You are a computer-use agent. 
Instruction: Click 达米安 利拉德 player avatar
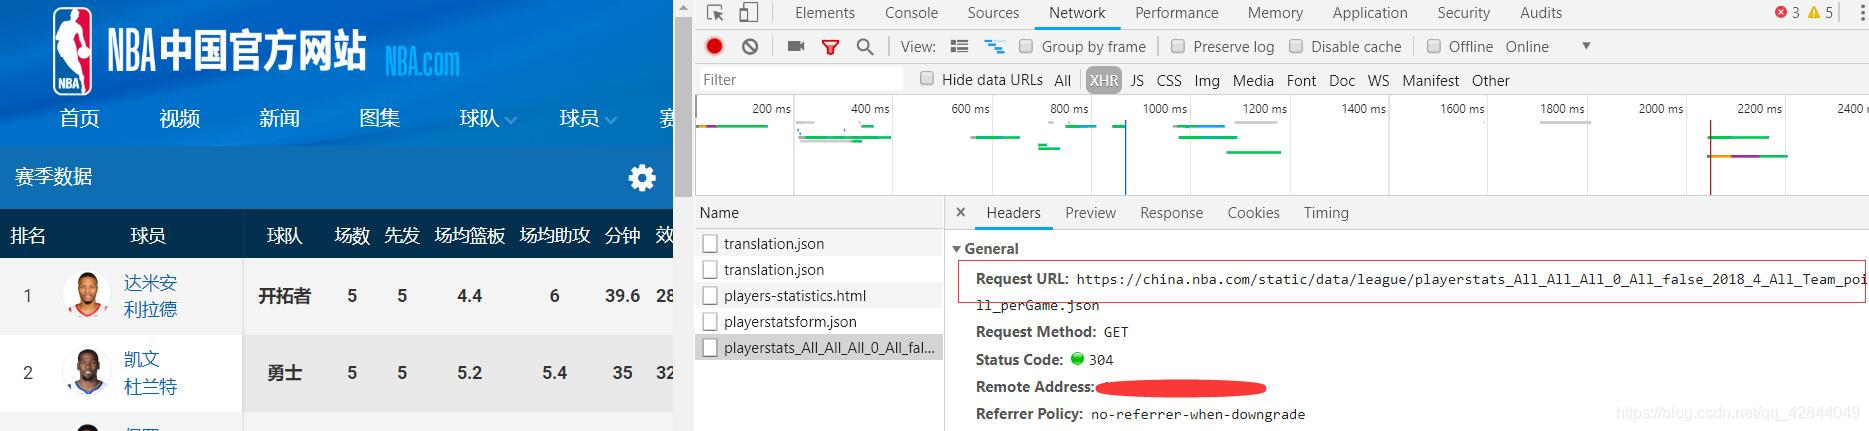point(87,295)
